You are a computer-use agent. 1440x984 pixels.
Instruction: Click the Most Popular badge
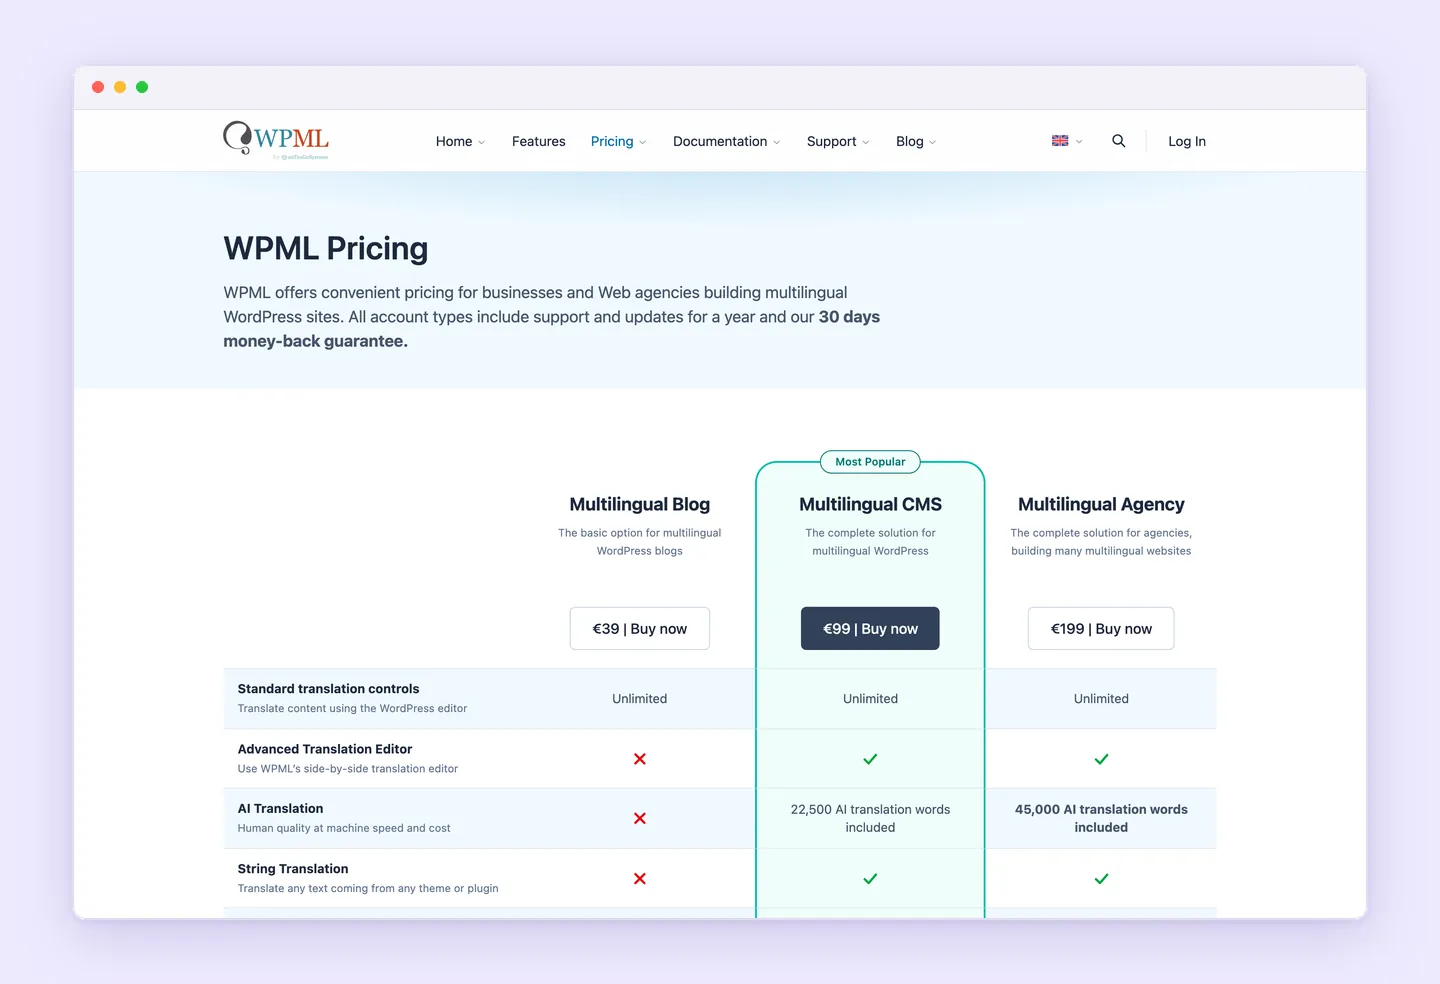[870, 462]
